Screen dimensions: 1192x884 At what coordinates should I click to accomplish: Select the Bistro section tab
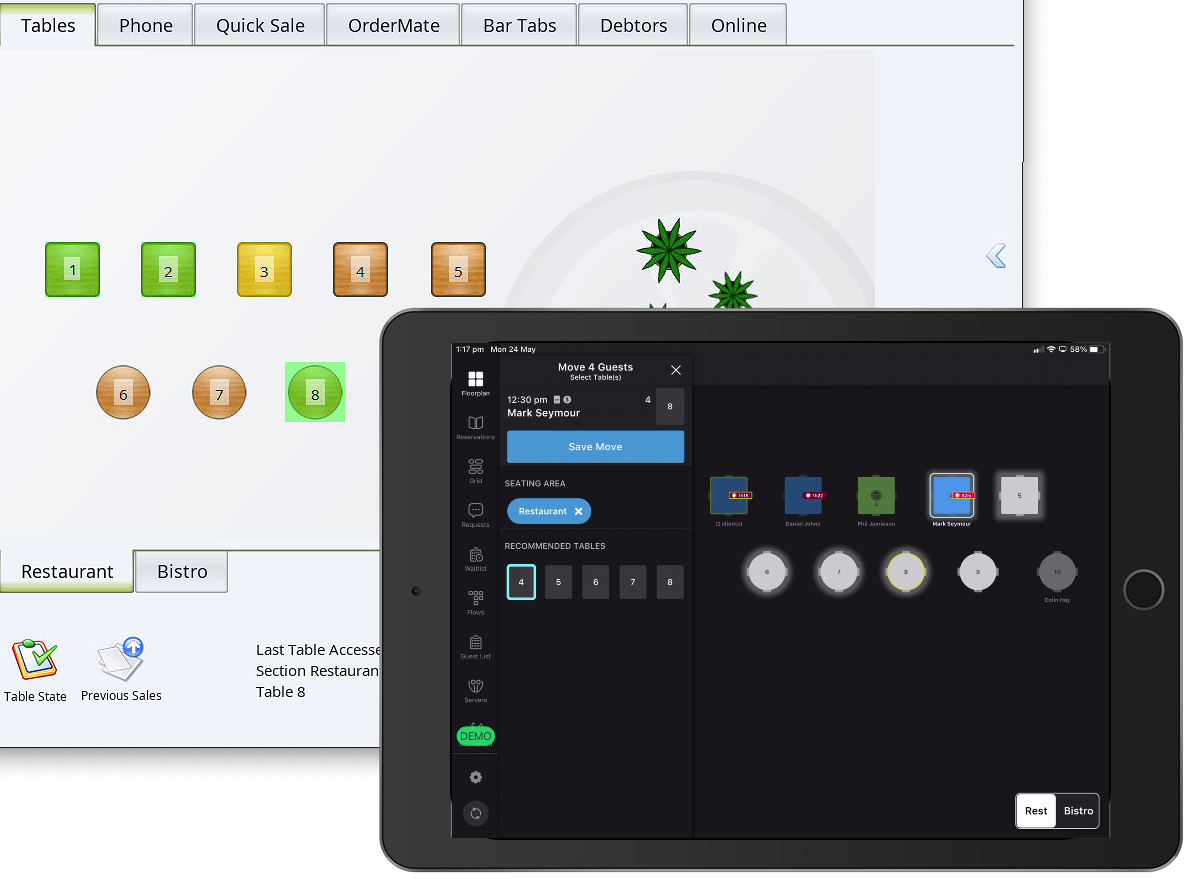pyautogui.click(x=182, y=571)
